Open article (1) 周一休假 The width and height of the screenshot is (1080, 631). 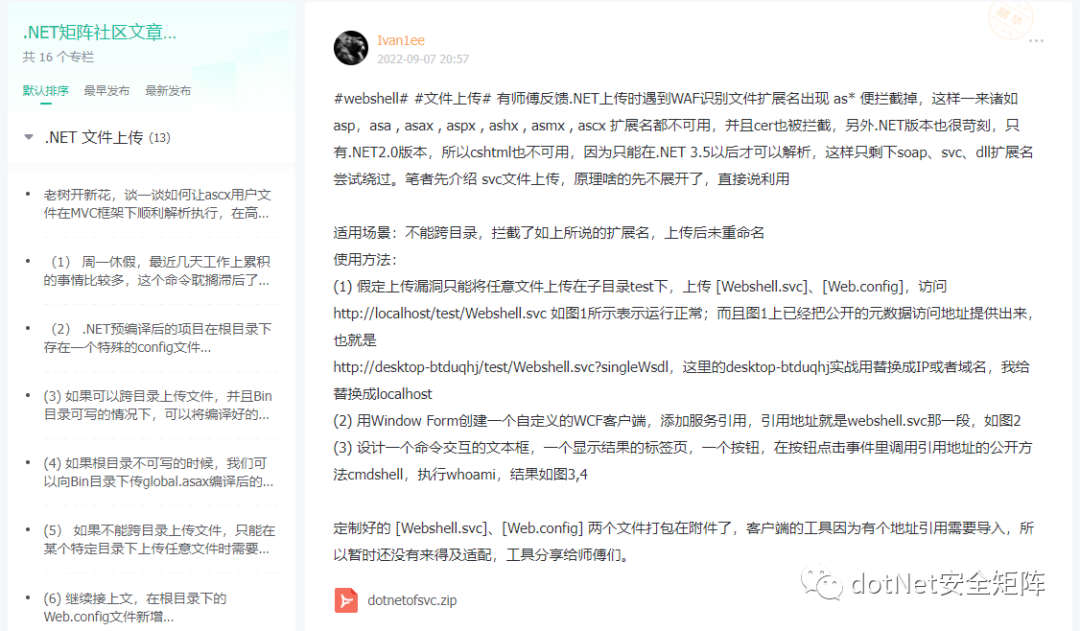tap(157, 271)
